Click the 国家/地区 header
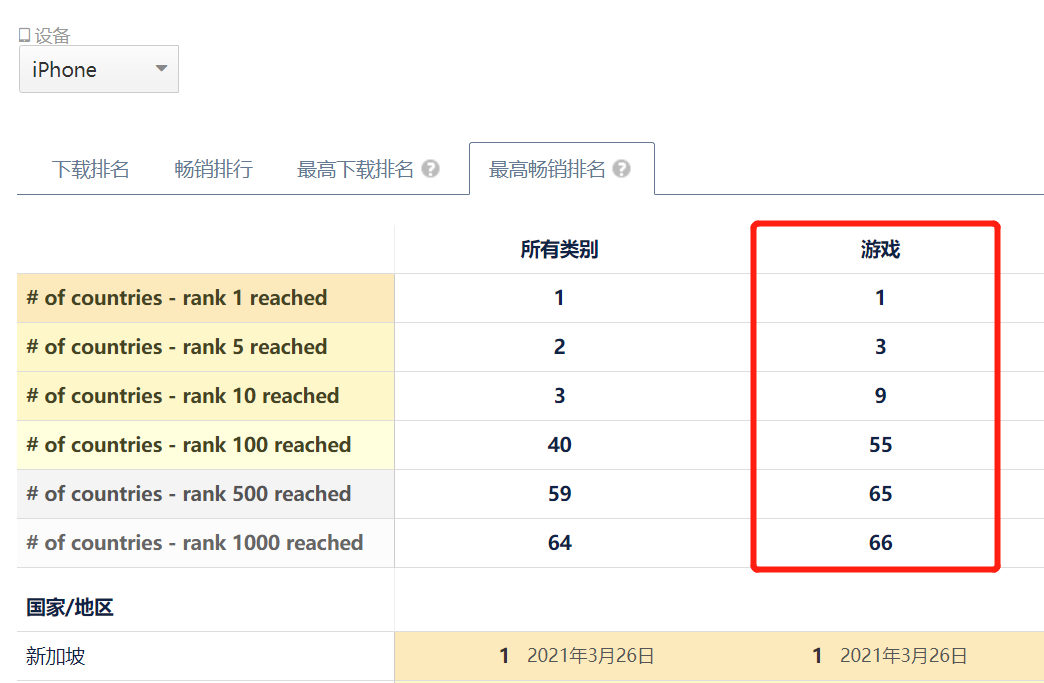The image size is (1044, 683). coord(70,607)
